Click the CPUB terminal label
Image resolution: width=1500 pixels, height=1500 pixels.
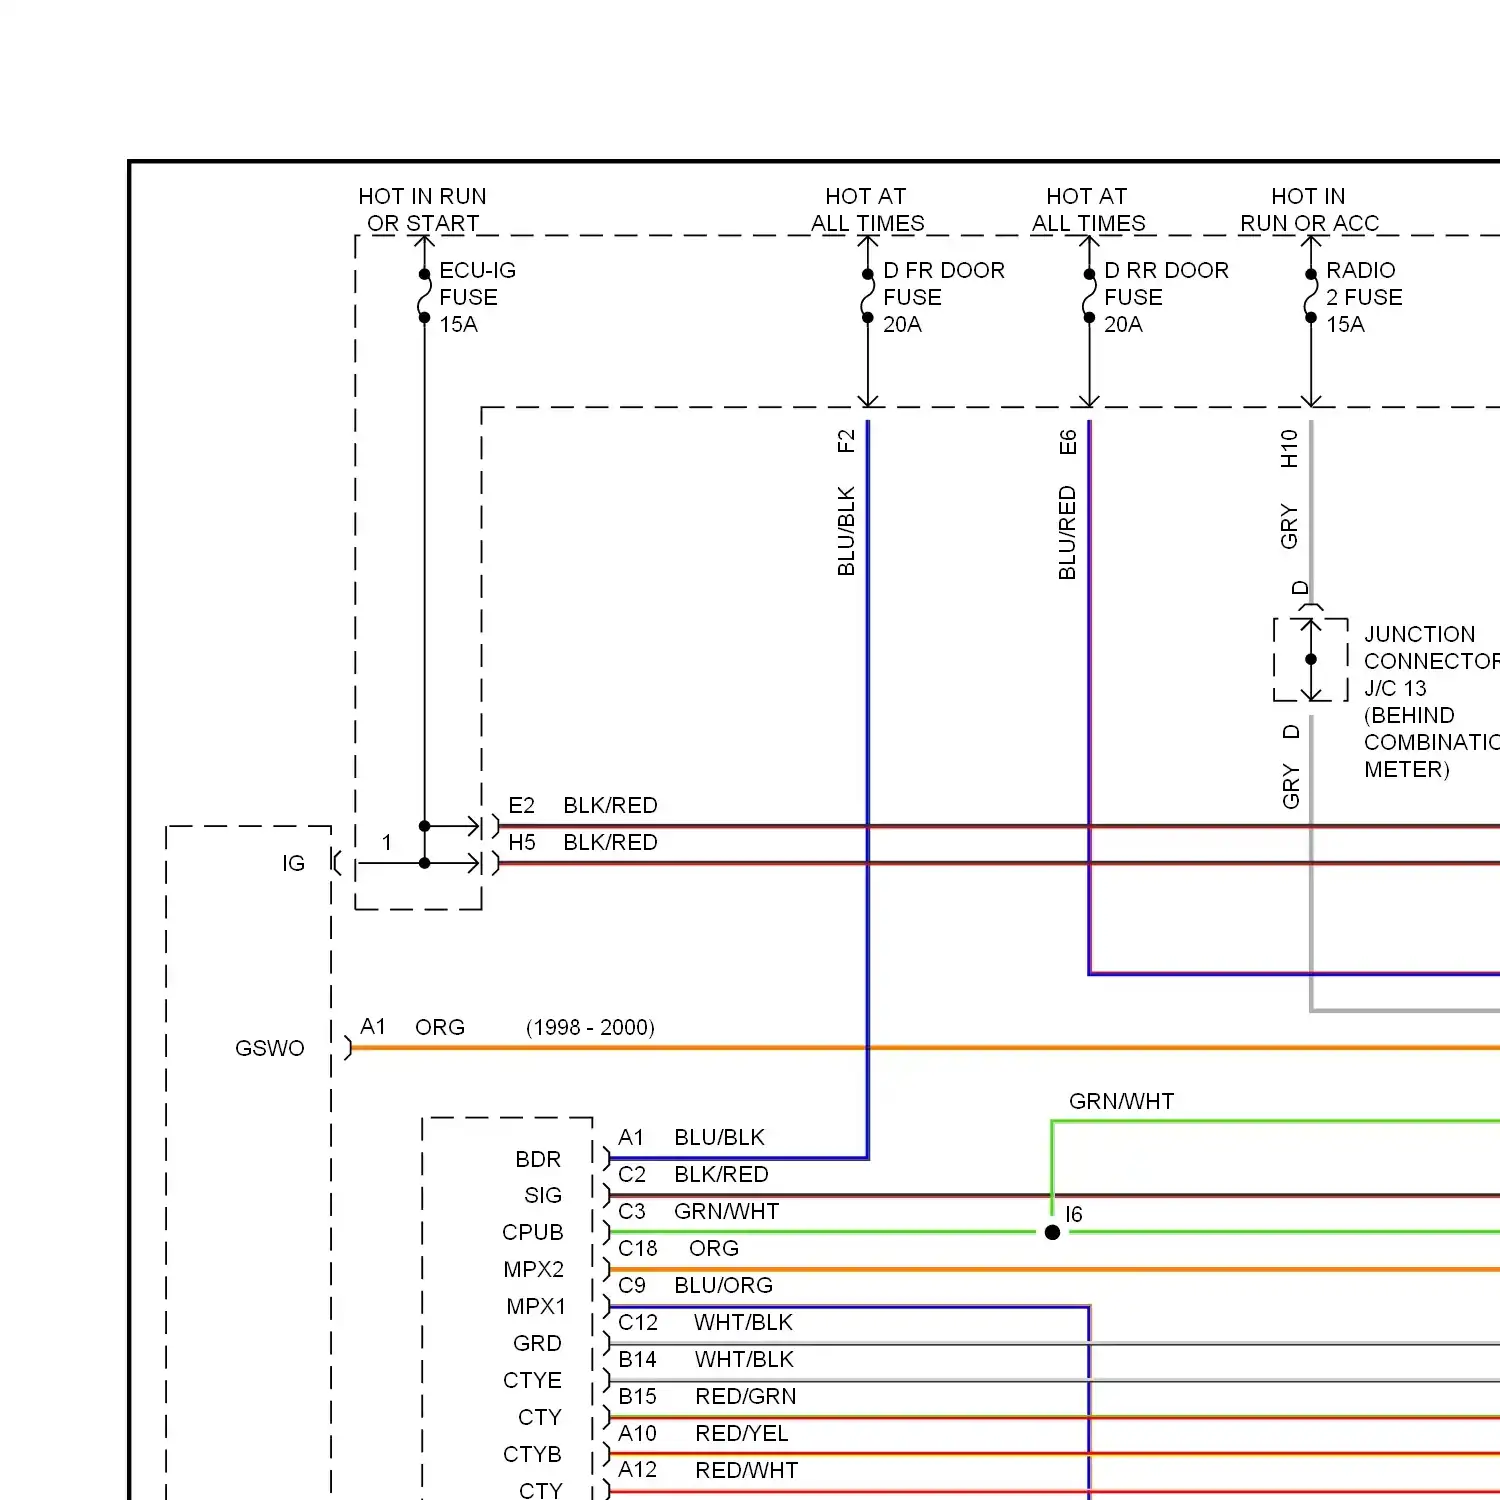533,1232
